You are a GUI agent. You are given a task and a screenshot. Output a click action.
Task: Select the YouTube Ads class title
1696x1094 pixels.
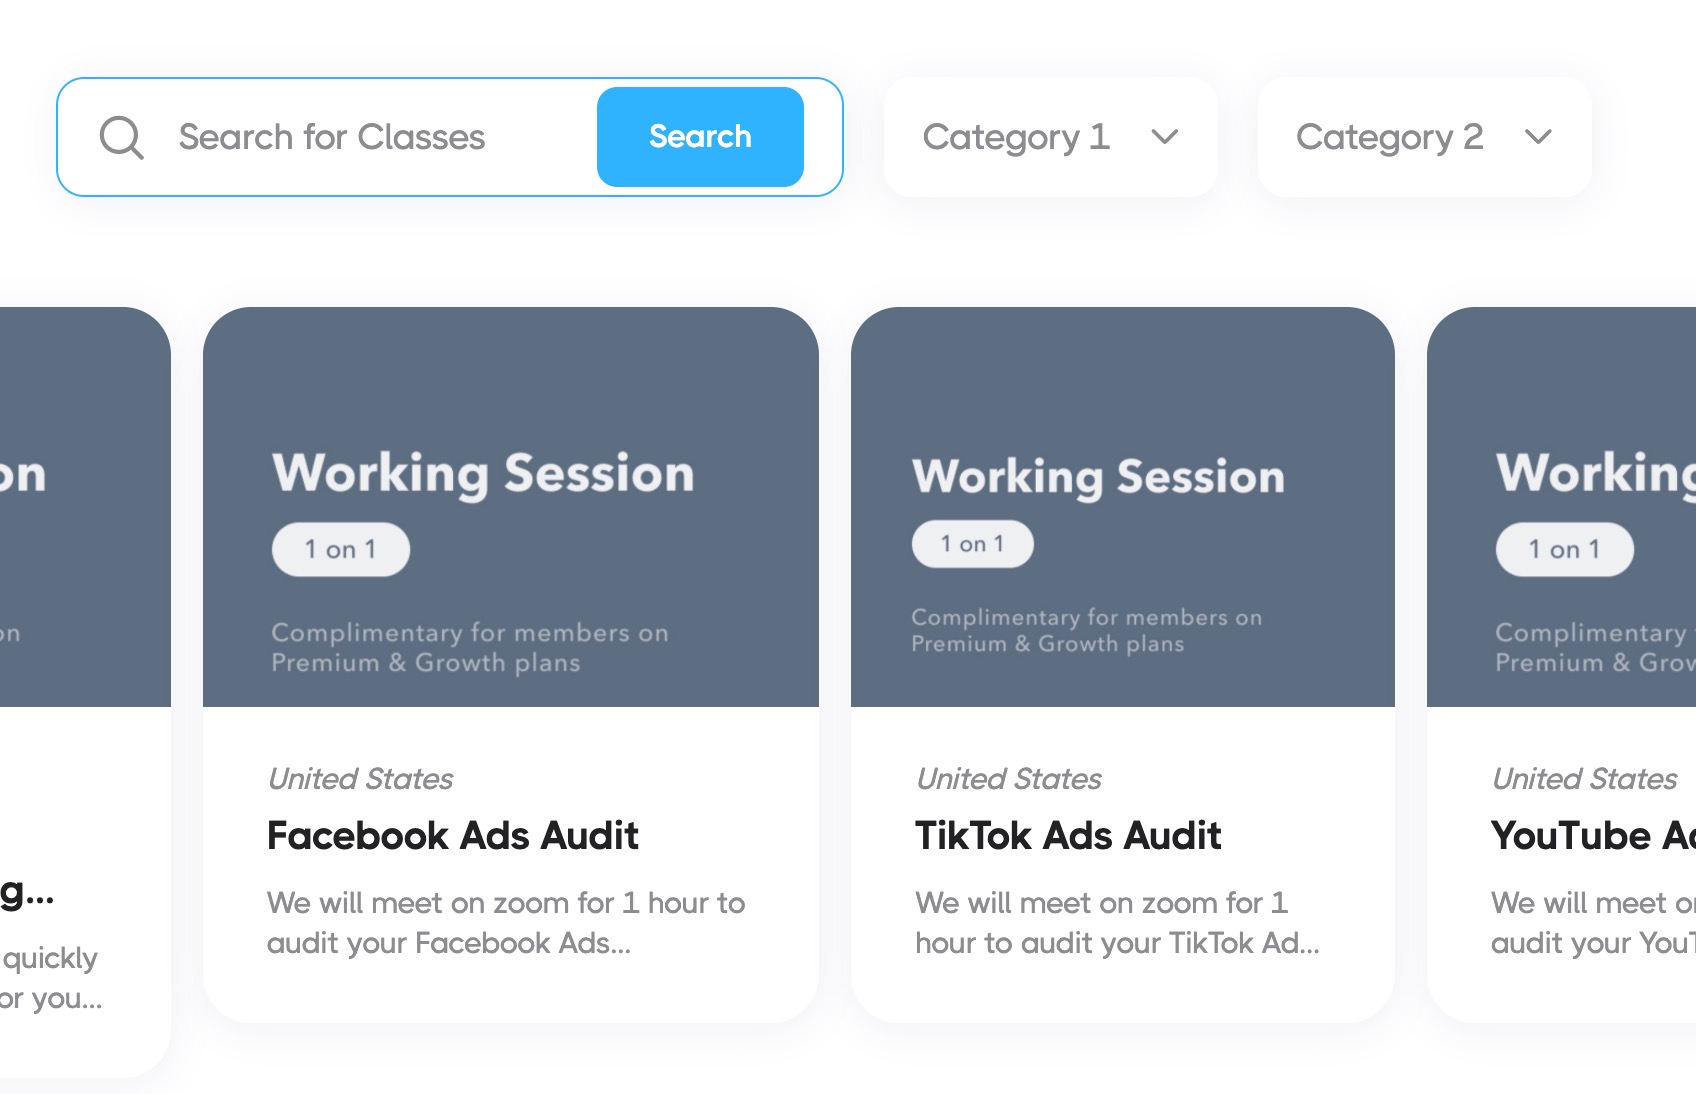coord(1590,836)
